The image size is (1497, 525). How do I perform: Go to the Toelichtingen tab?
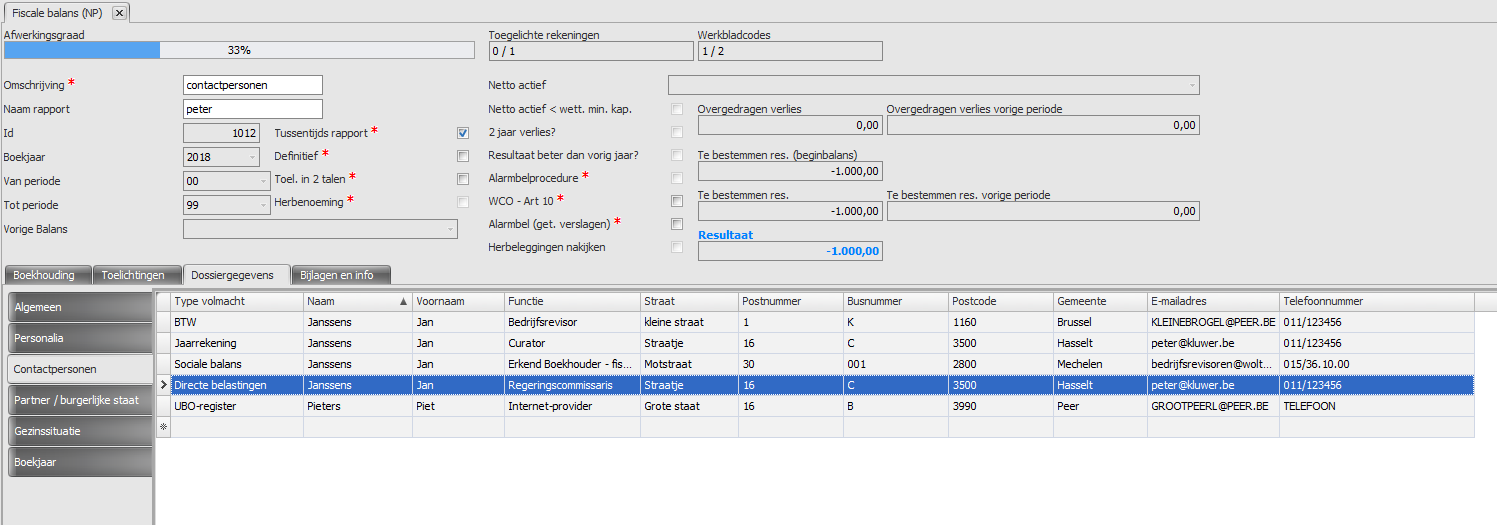click(x=136, y=275)
